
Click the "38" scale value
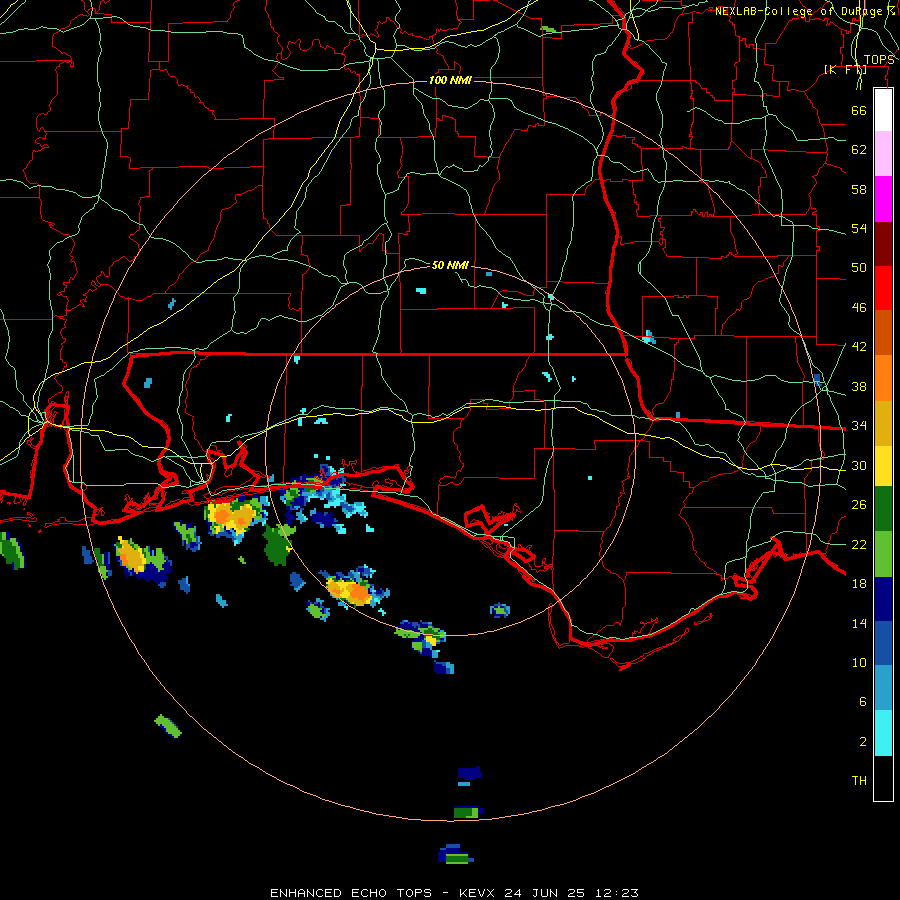[859, 386]
